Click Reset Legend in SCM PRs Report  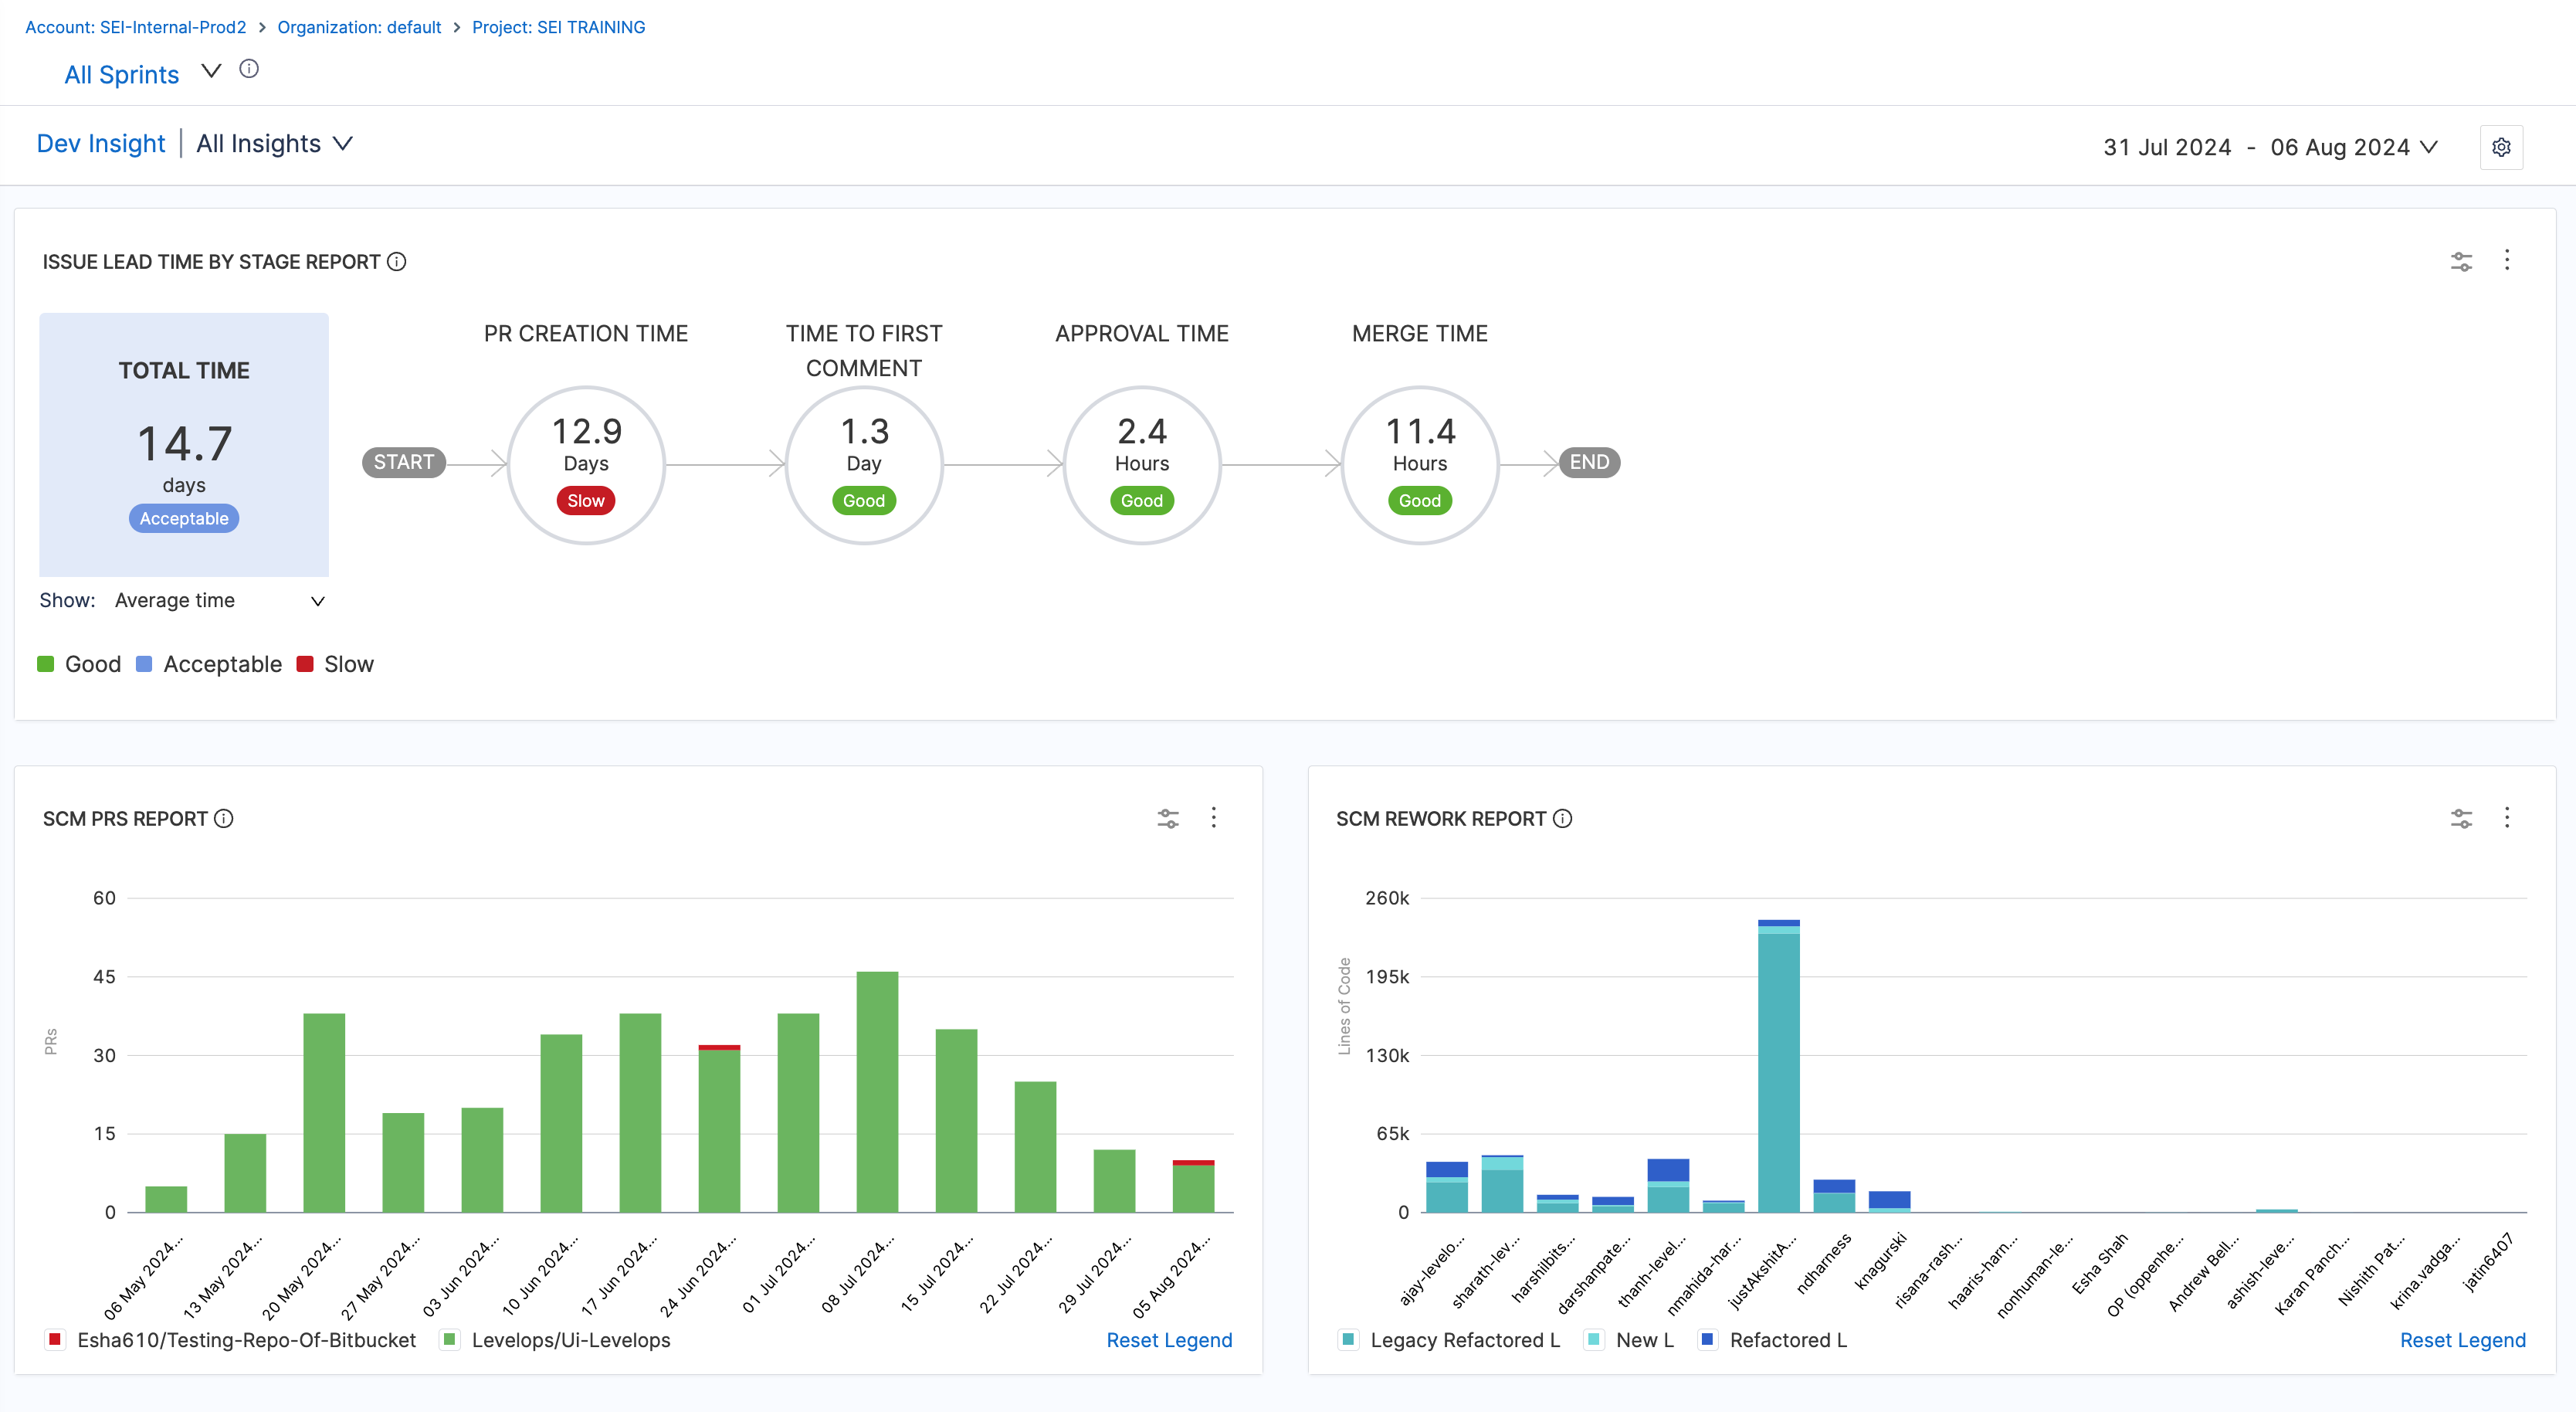[x=1168, y=1339]
